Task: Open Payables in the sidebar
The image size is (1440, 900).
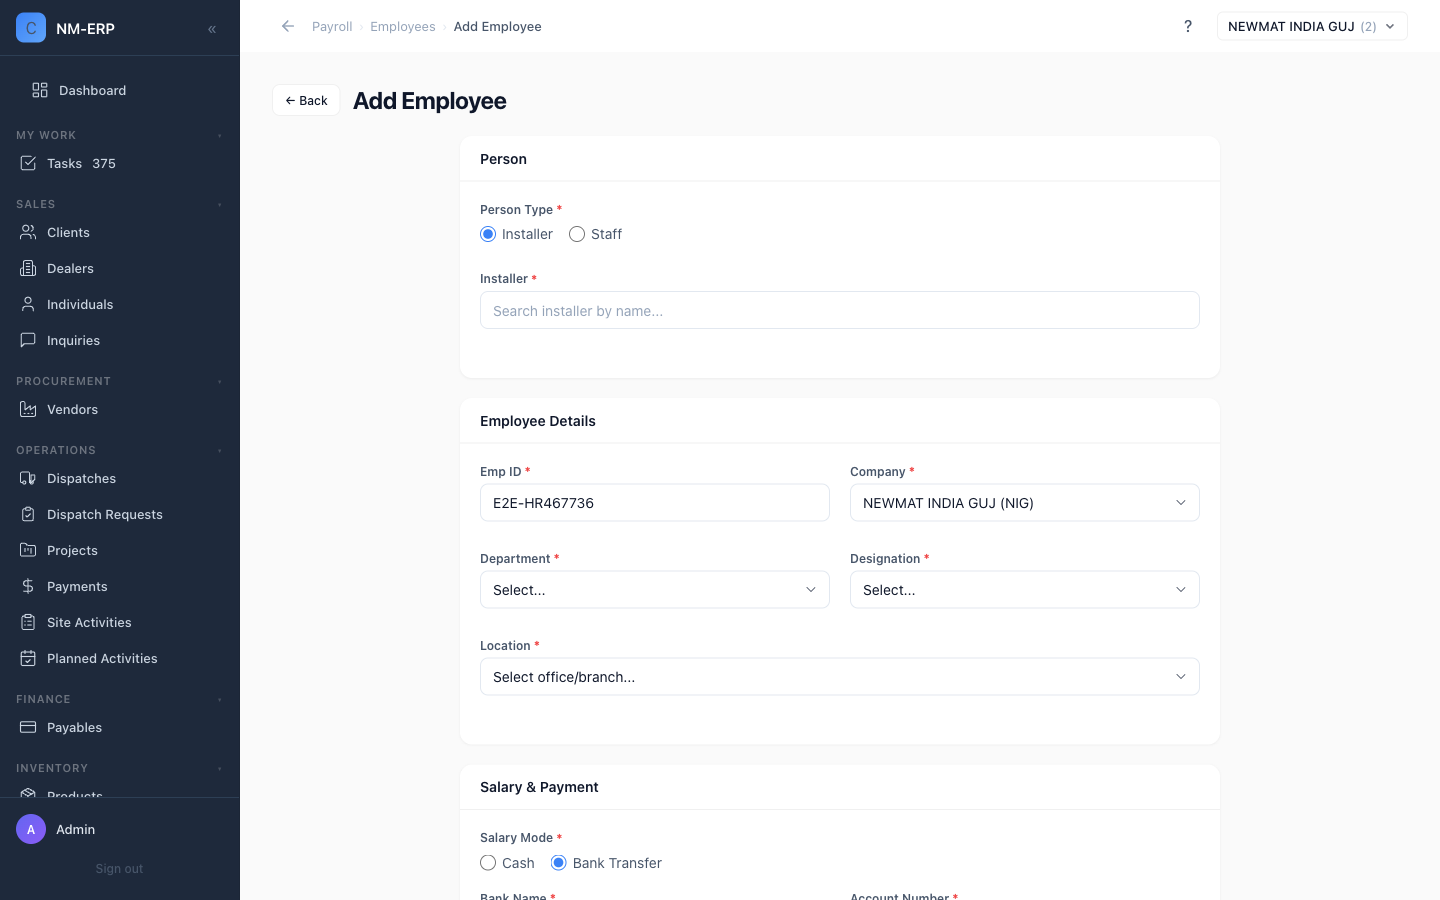Action: coord(120,727)
